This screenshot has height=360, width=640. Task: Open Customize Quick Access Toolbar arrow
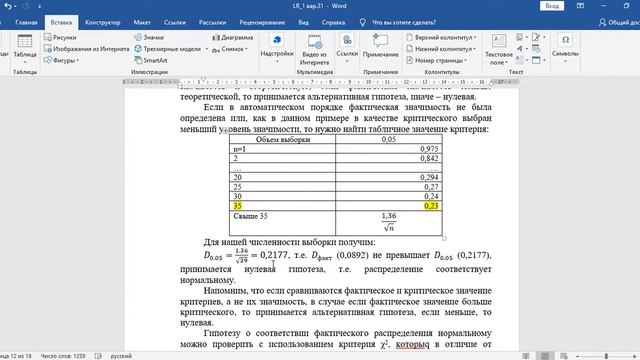click(x=40, y=6)
